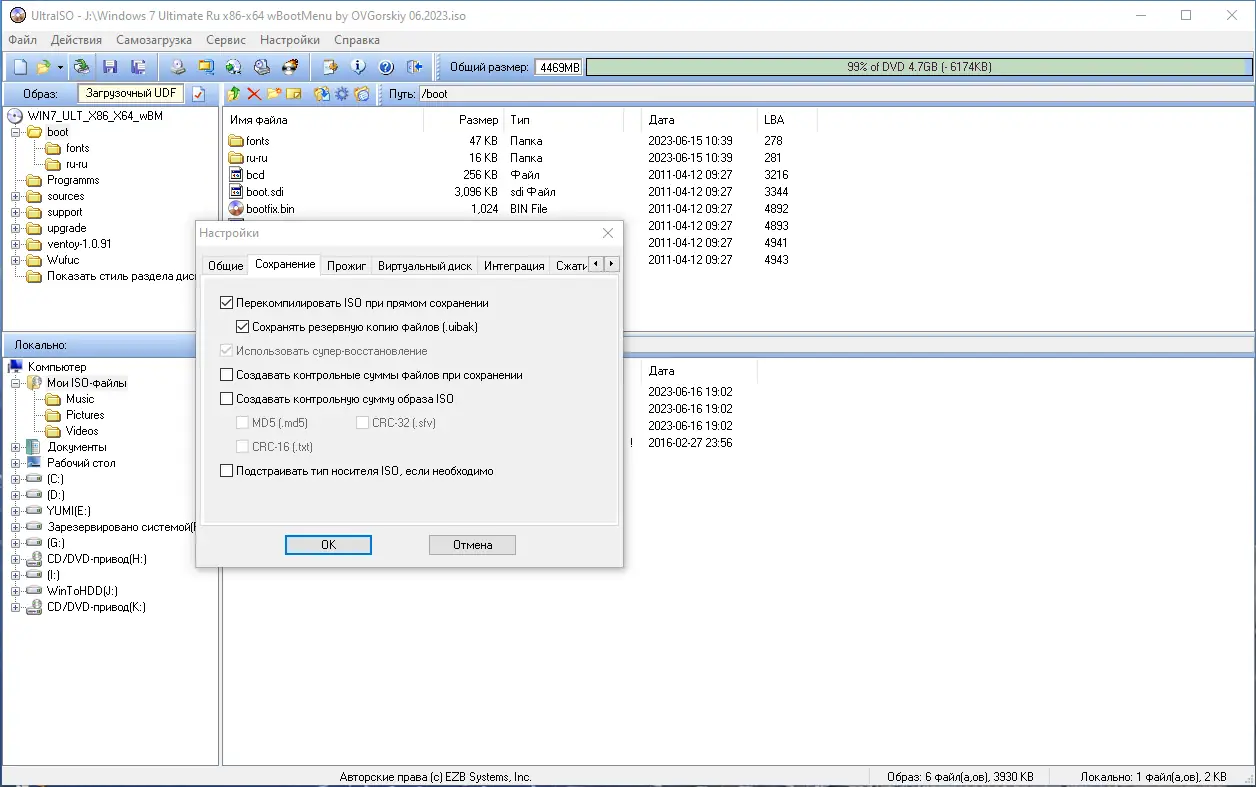Click the document-with-arrow icon before the info icon
The image size is (1256, 787).
click(330, 67)
